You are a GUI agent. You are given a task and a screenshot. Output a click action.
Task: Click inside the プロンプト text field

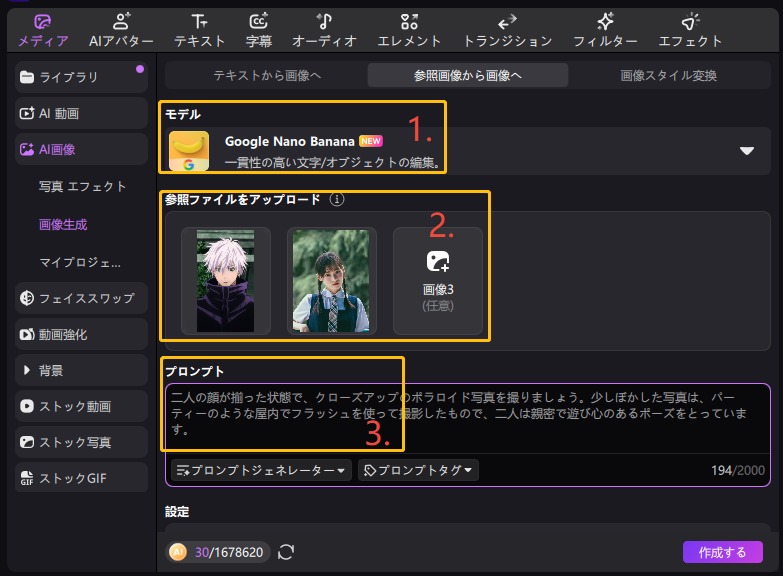click(x=468, y=419)
